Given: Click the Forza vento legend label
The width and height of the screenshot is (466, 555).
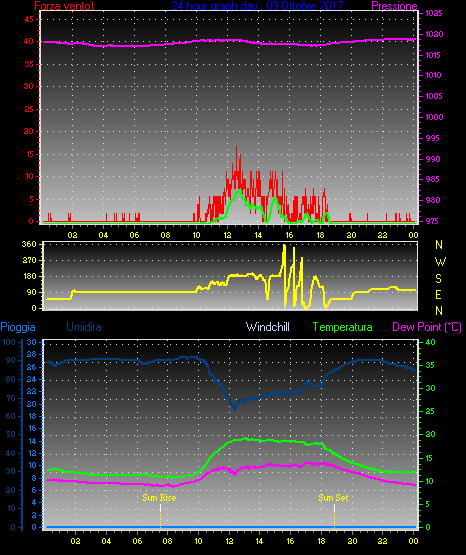Looking at the screenshot, I should [64, 6].
